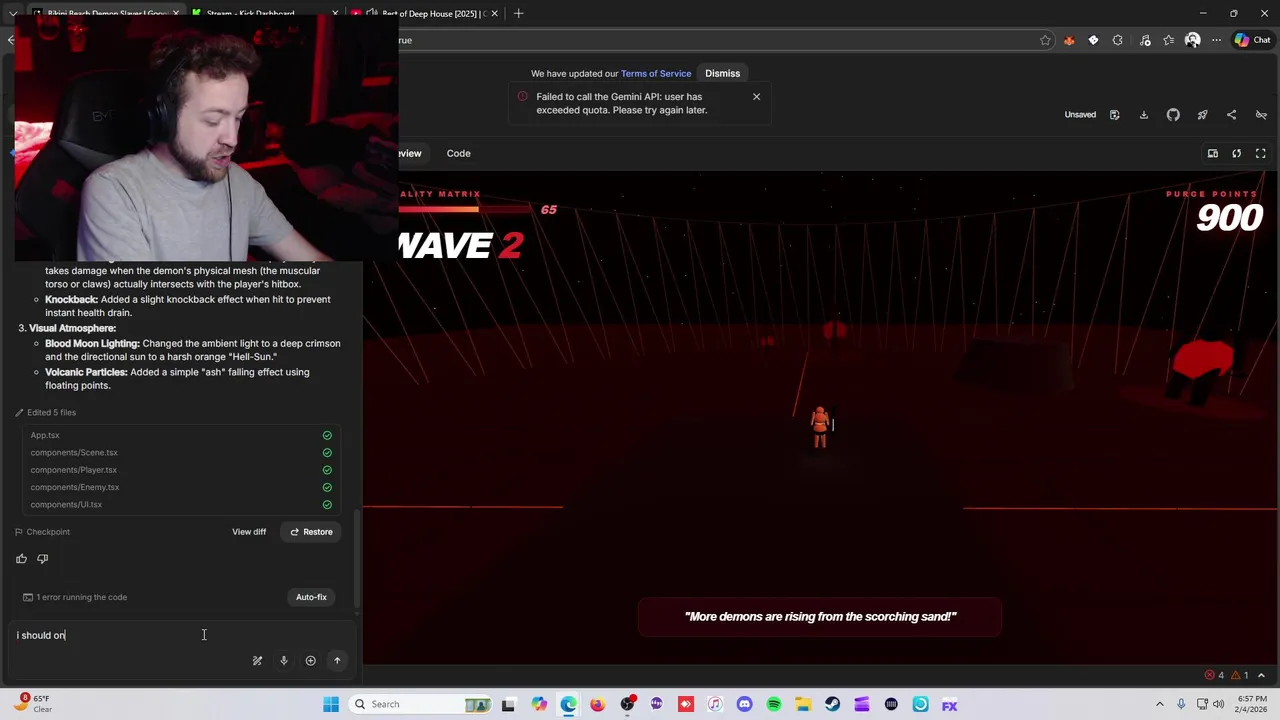Open Steam from the taskbar
This screenshot has width=1280, height=720.
[832, 704]
